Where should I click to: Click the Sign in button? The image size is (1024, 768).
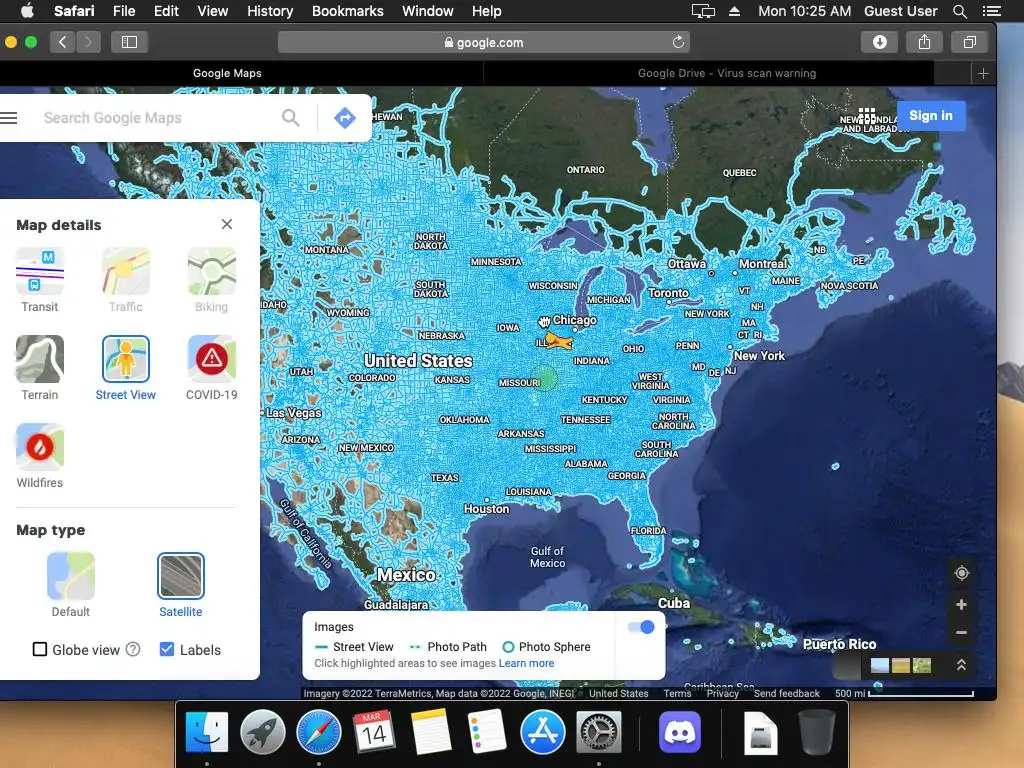(931, 116)
